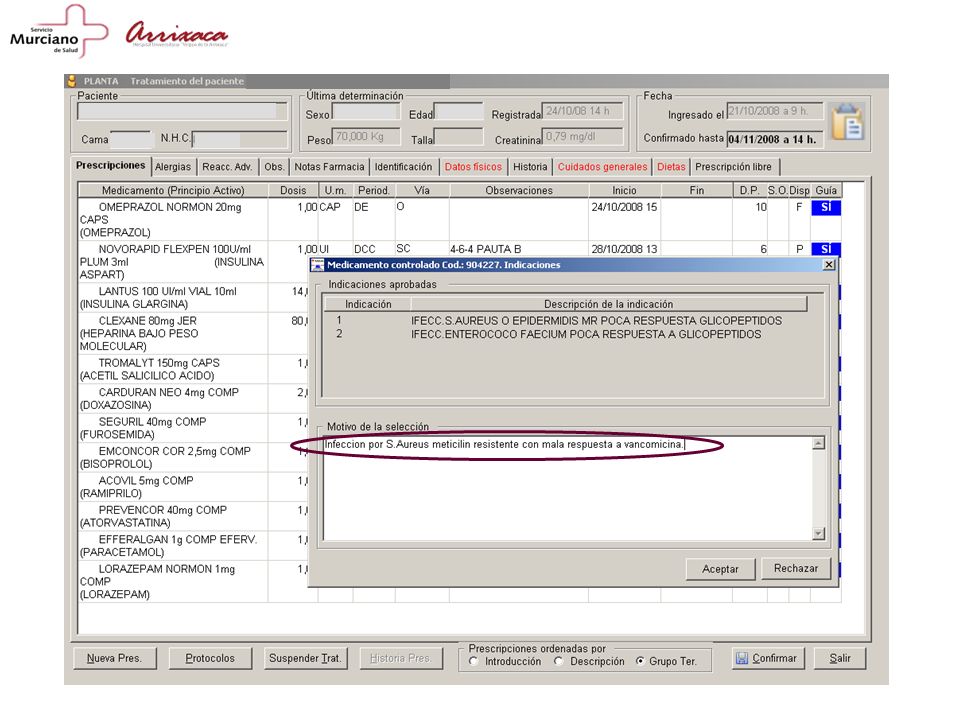Click the Observaciones column header
Image resolution: width=960 pixels, height=720 pixels.
519,190
